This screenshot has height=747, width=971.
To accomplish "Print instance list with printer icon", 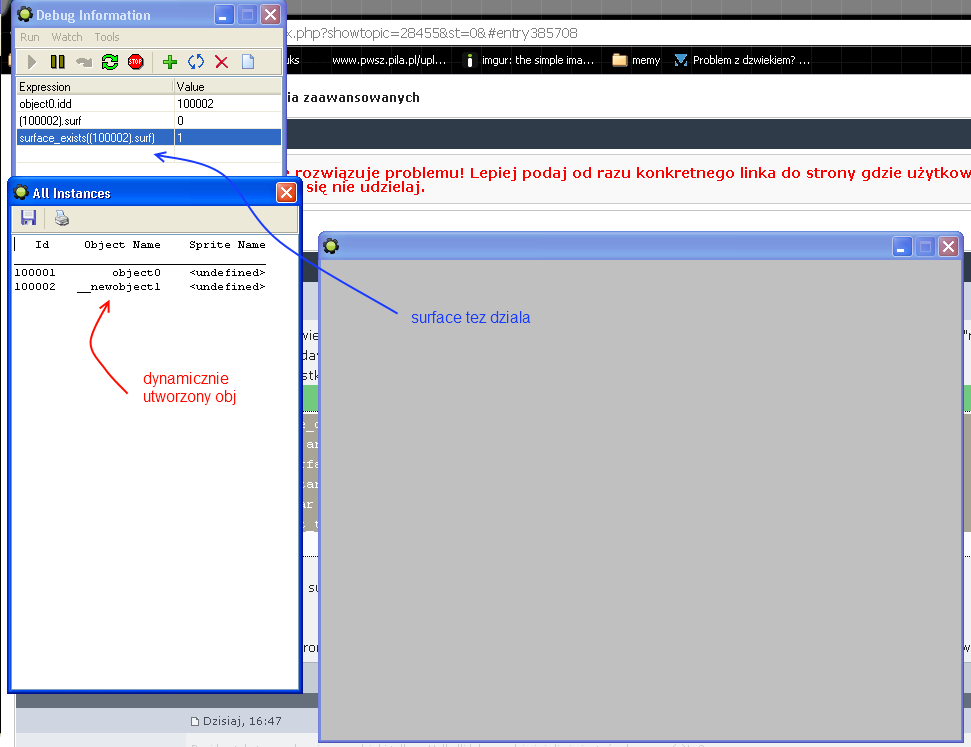I will 62,218.
